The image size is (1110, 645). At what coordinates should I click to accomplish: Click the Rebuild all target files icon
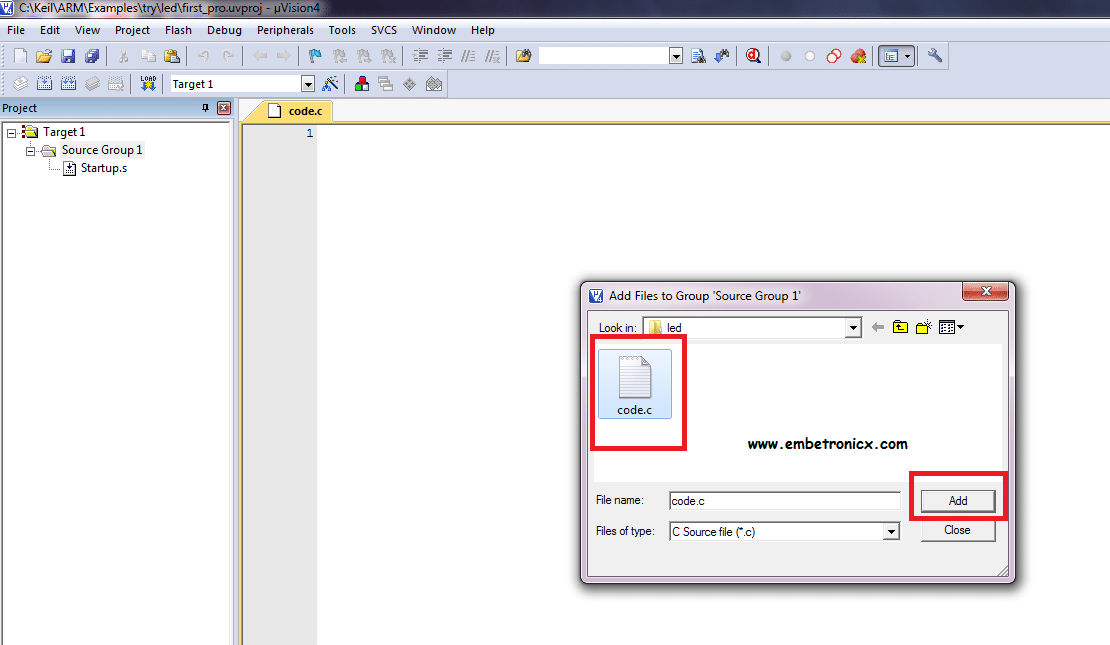point(68,84)
